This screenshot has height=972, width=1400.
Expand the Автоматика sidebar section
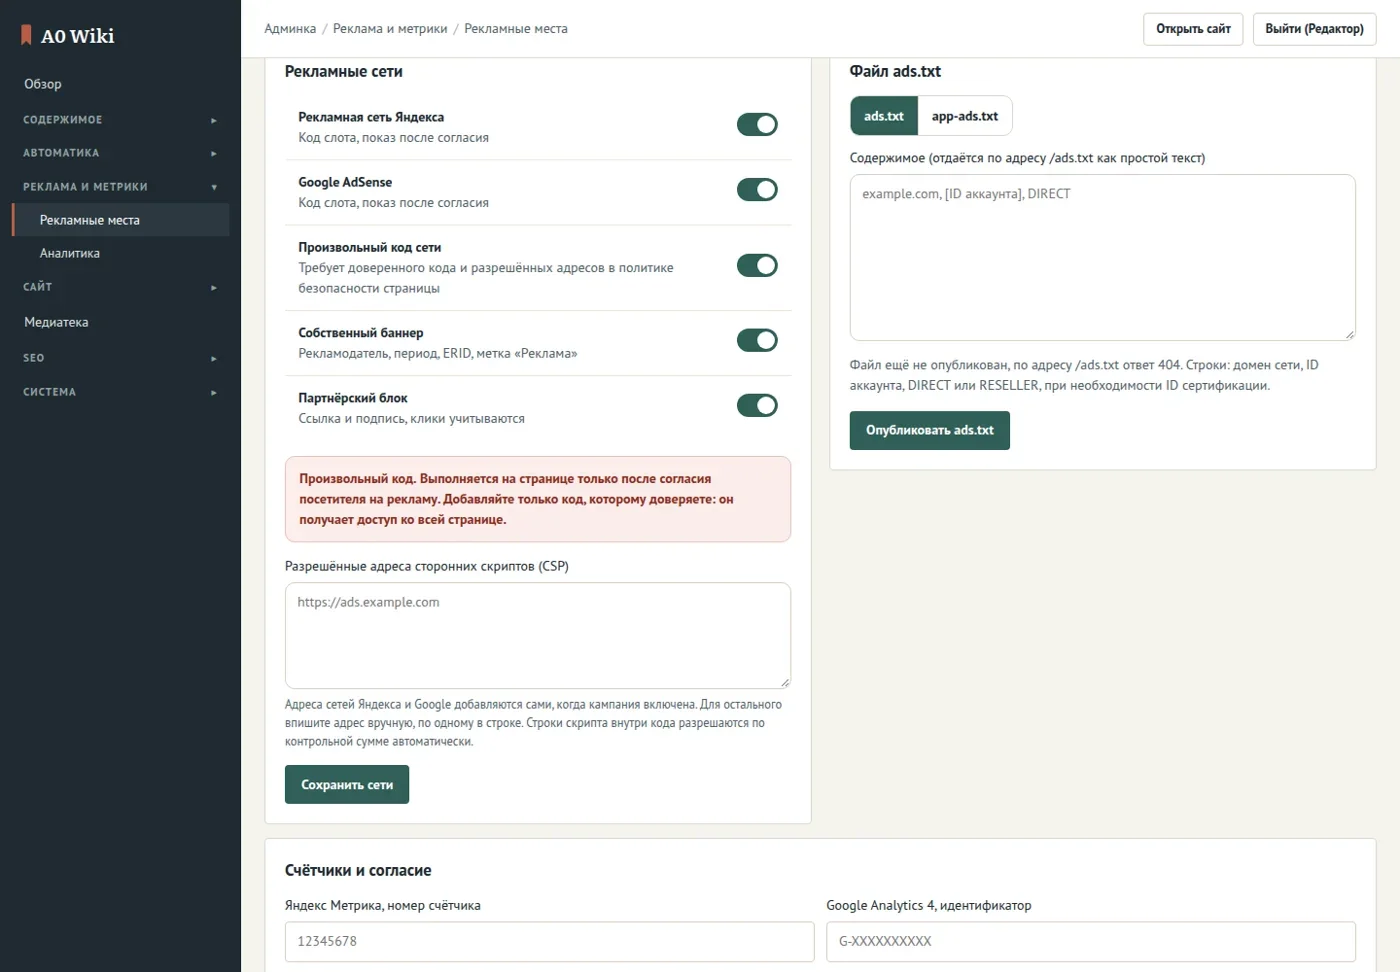[x=120, y=153]
